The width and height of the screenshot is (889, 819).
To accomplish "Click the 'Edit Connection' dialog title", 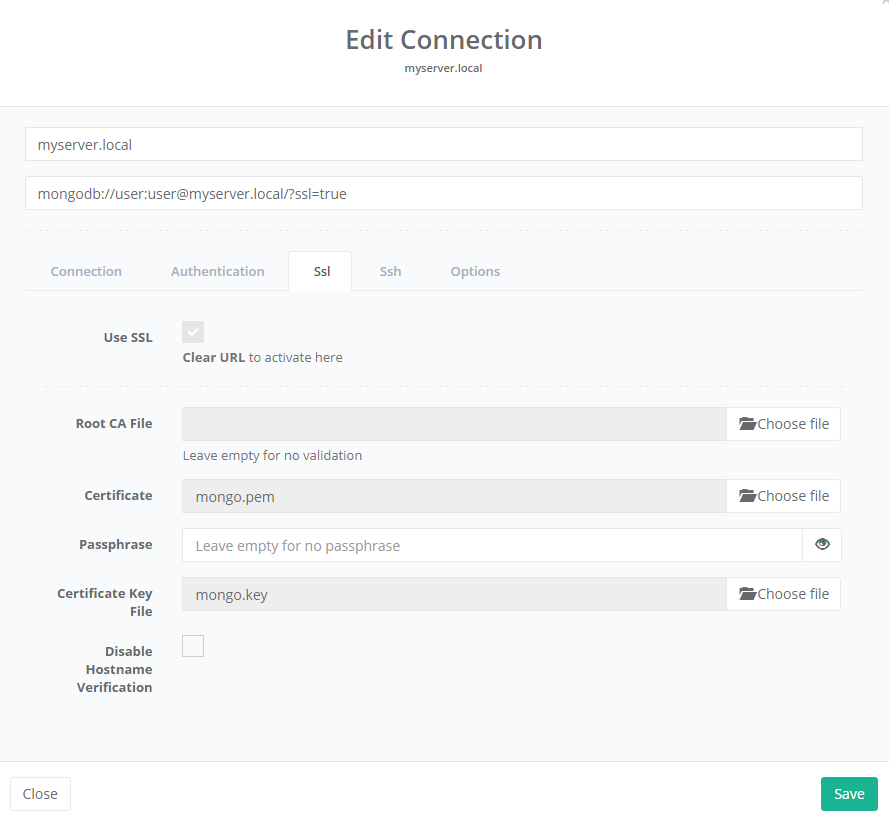I will pos(444,40).
